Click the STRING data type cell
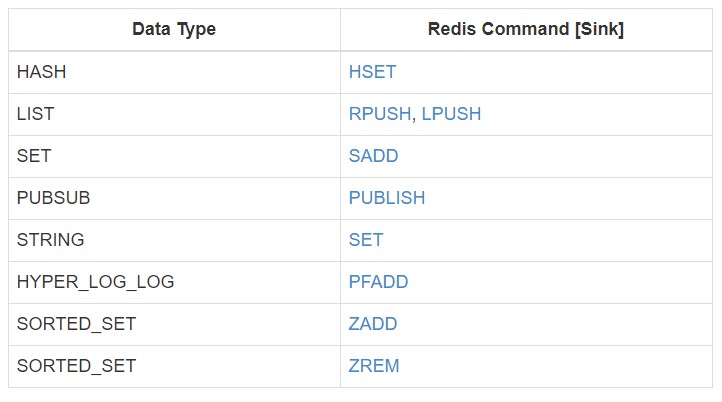The image size is (722, 402). pyautogui.click(x=51, y=240)
